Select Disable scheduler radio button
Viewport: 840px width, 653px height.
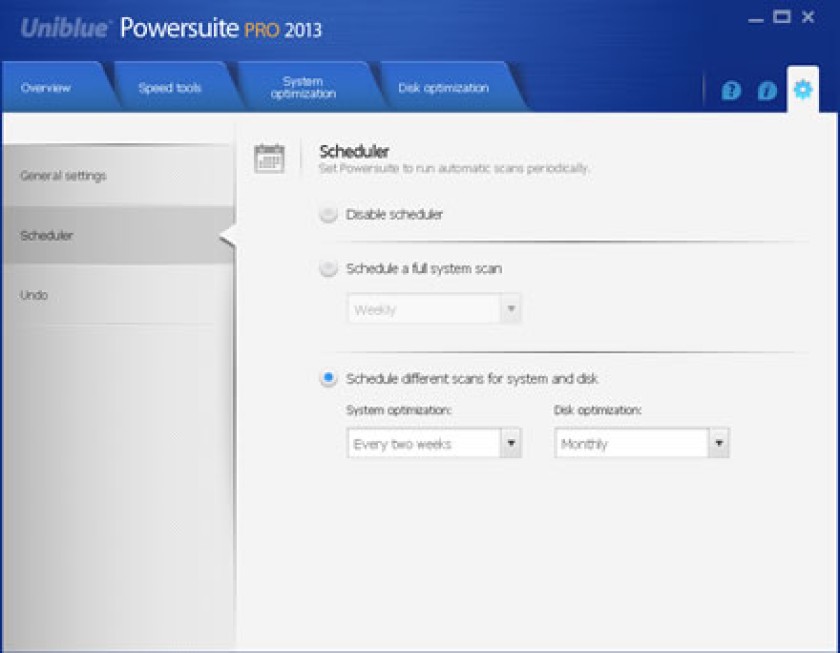[x=328, y=214]
